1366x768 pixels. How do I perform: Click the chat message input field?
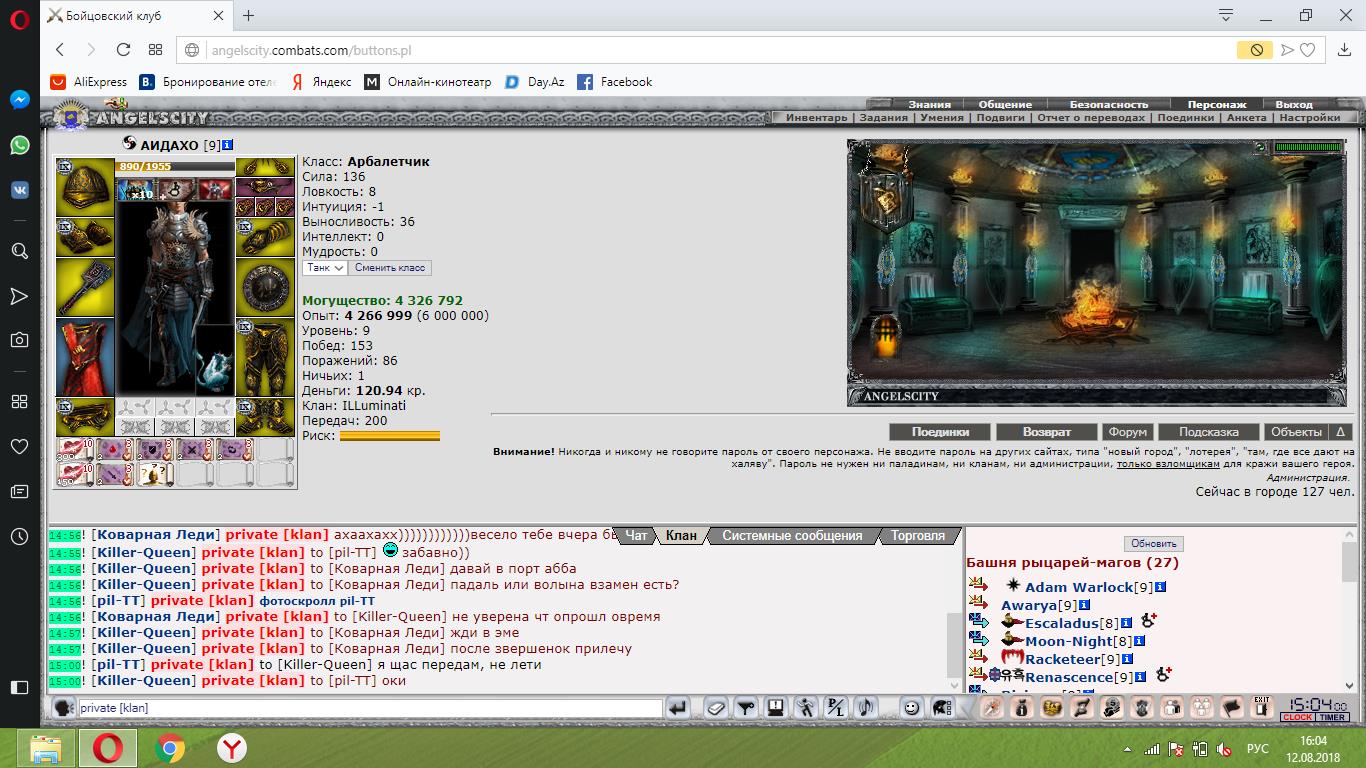pyautogui.click(x=370, y=708)
